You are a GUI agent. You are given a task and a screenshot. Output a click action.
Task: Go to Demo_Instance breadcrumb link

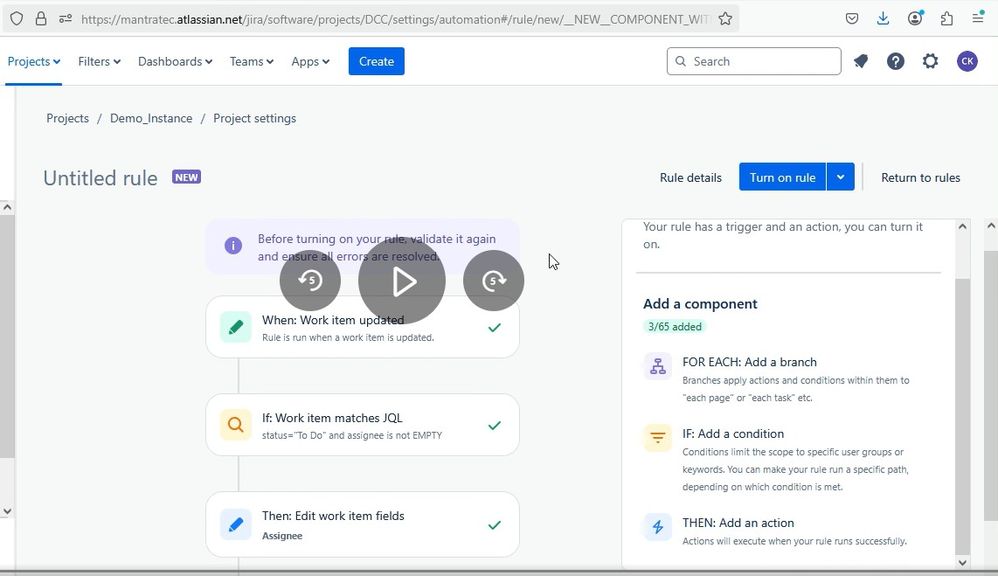(151, 118)
